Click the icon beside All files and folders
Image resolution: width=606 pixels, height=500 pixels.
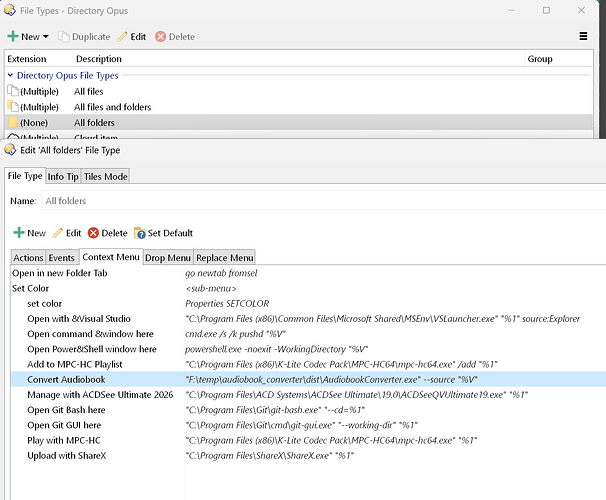tap(13, 107)
